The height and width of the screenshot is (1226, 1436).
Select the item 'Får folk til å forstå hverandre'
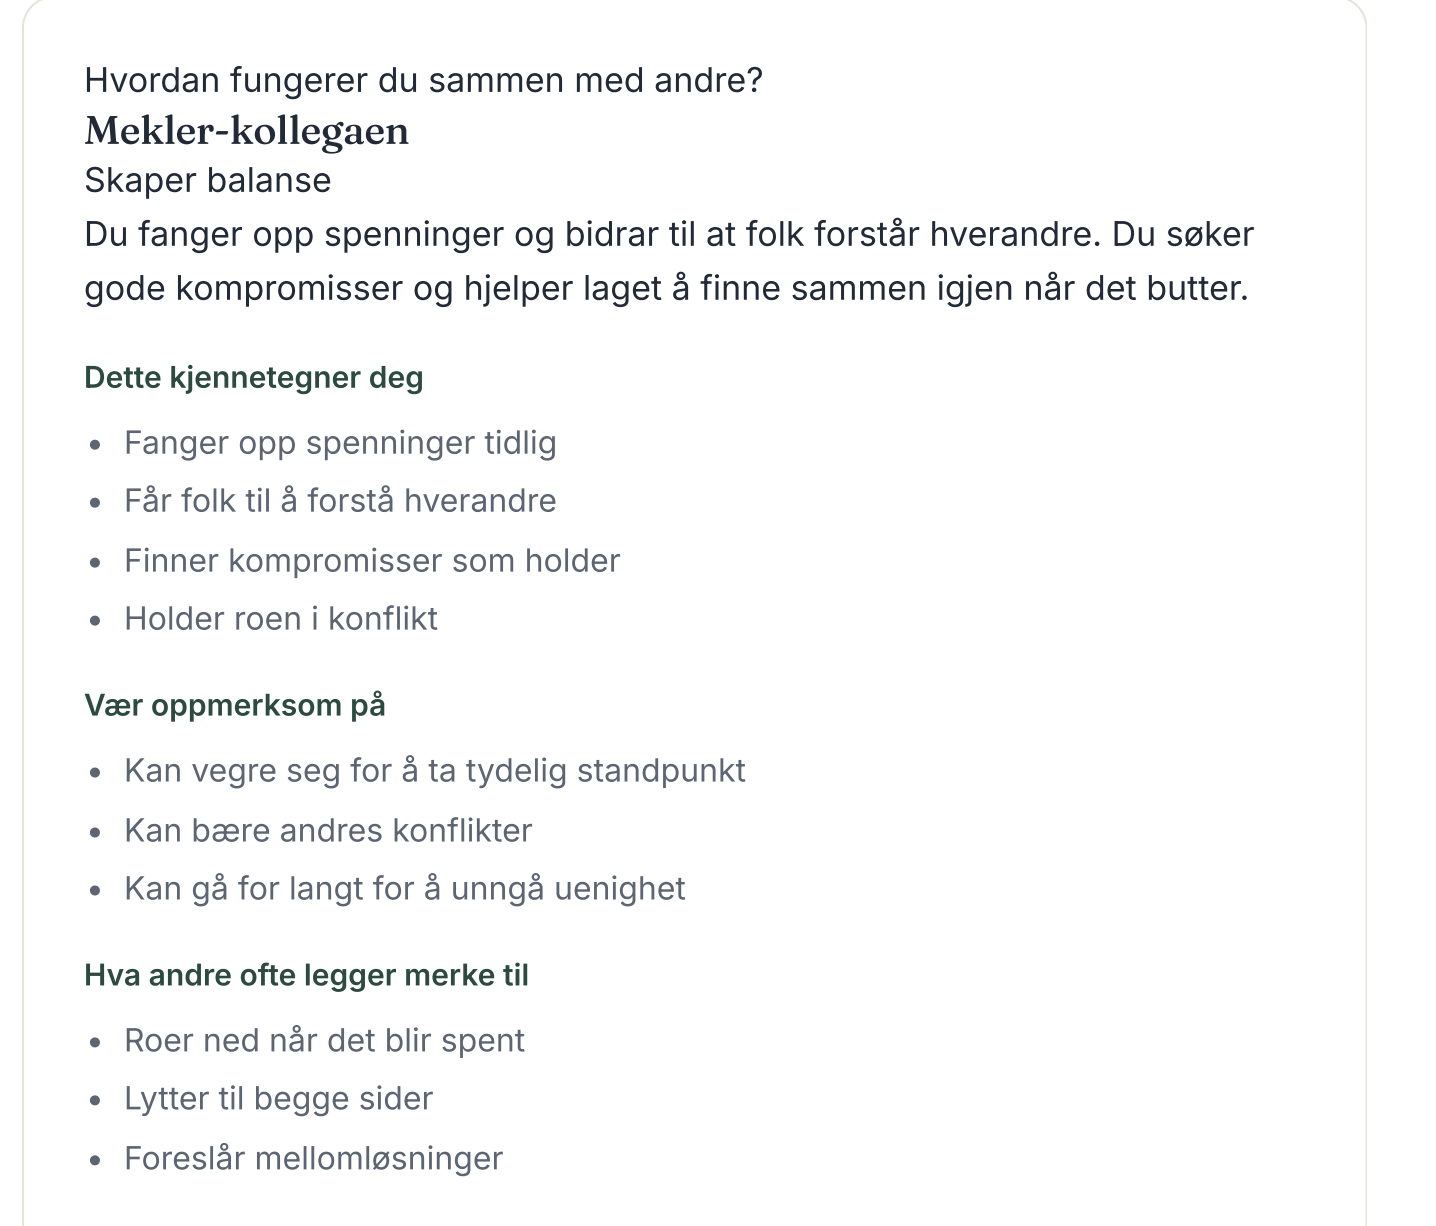click(340, 501)
